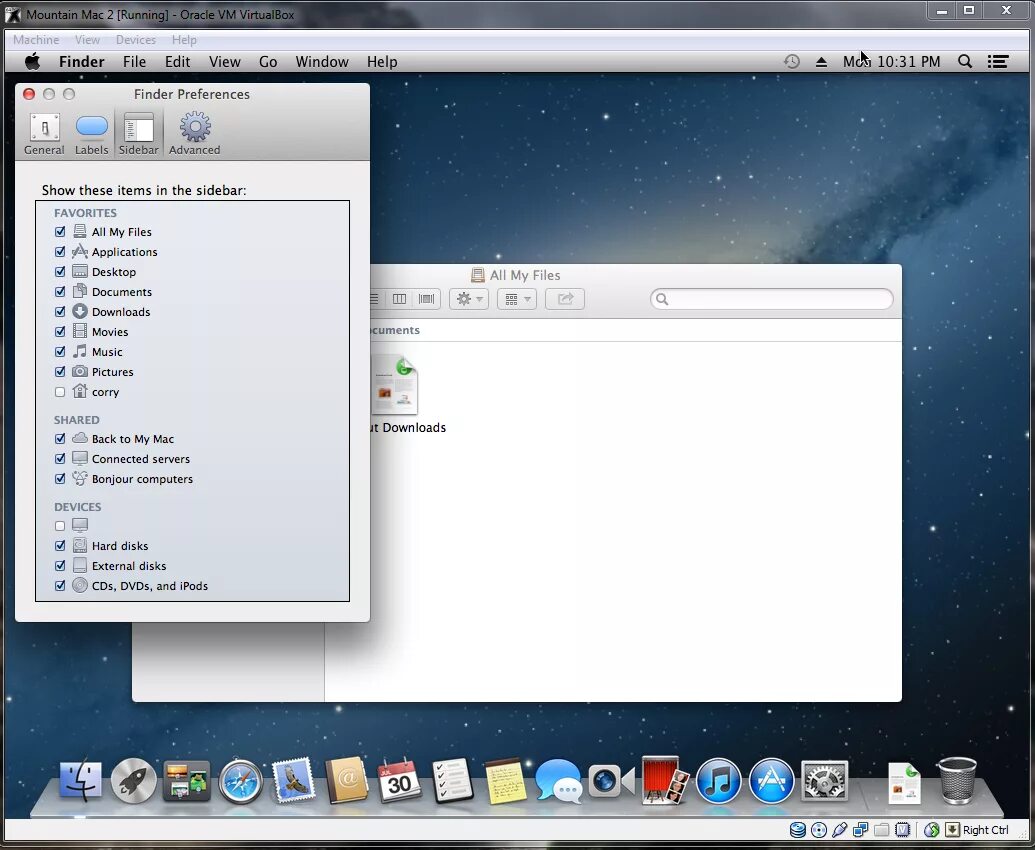Open the macOS View menu
1035x850 pixels.
tap(224, 61)
